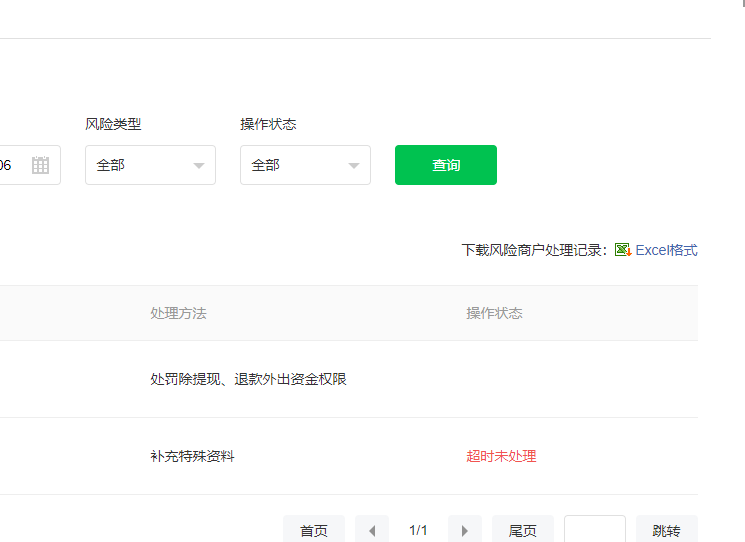Image resolution: width=745 pixels, height=542 pixels.
Task: Go to previous page arrow
Action: pyautogui.click(x=372, y=530)
